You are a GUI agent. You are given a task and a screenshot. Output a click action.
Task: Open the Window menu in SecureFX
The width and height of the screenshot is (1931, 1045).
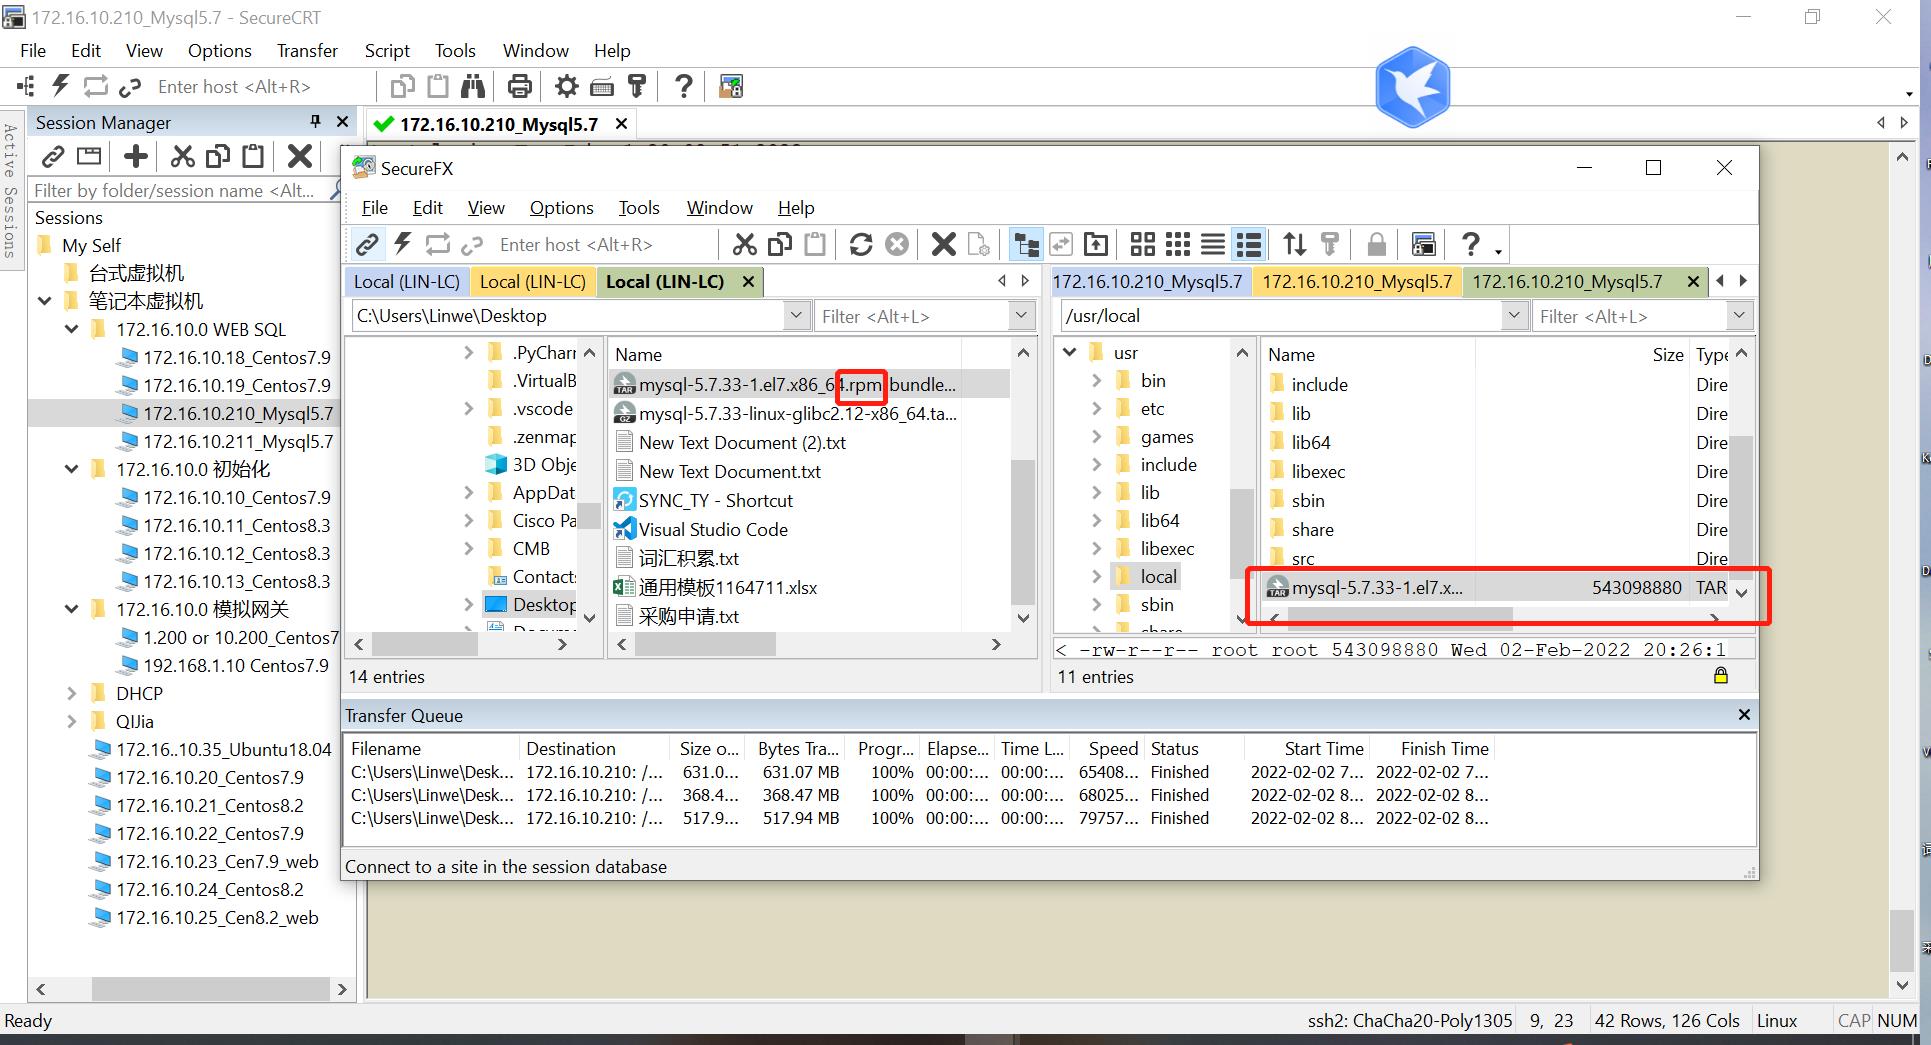[719, 207]
